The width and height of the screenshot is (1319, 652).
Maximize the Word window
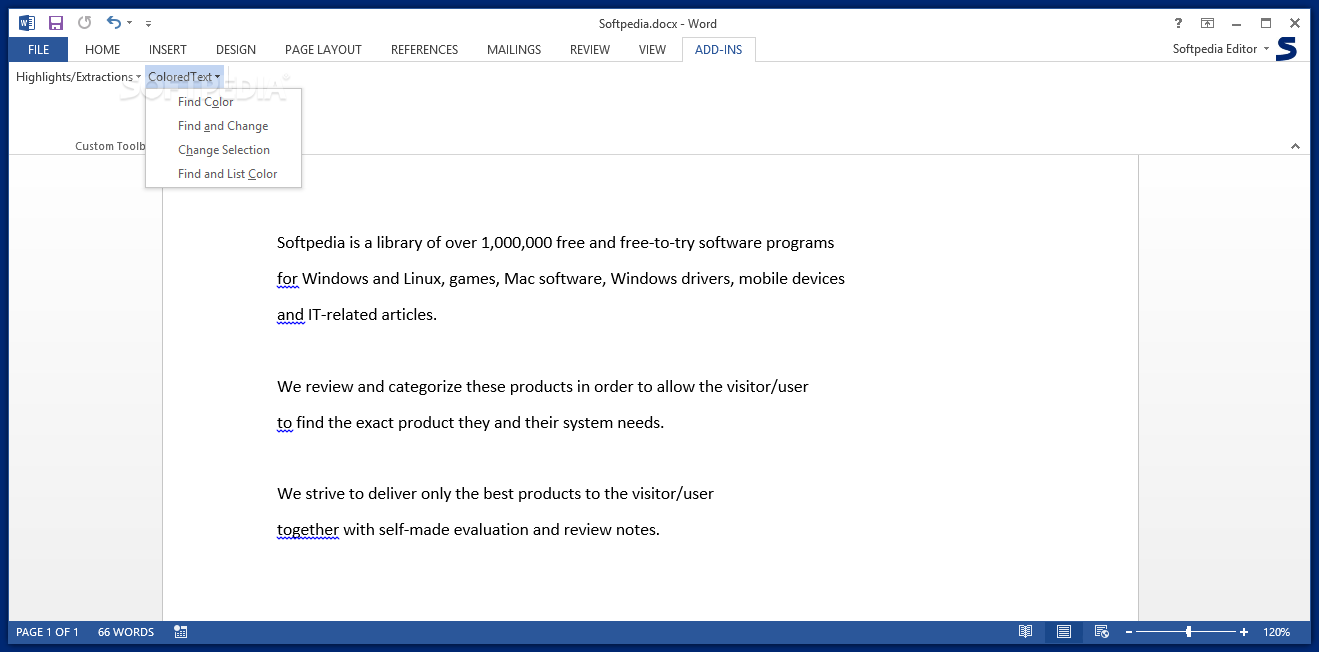coord(1266,23)
